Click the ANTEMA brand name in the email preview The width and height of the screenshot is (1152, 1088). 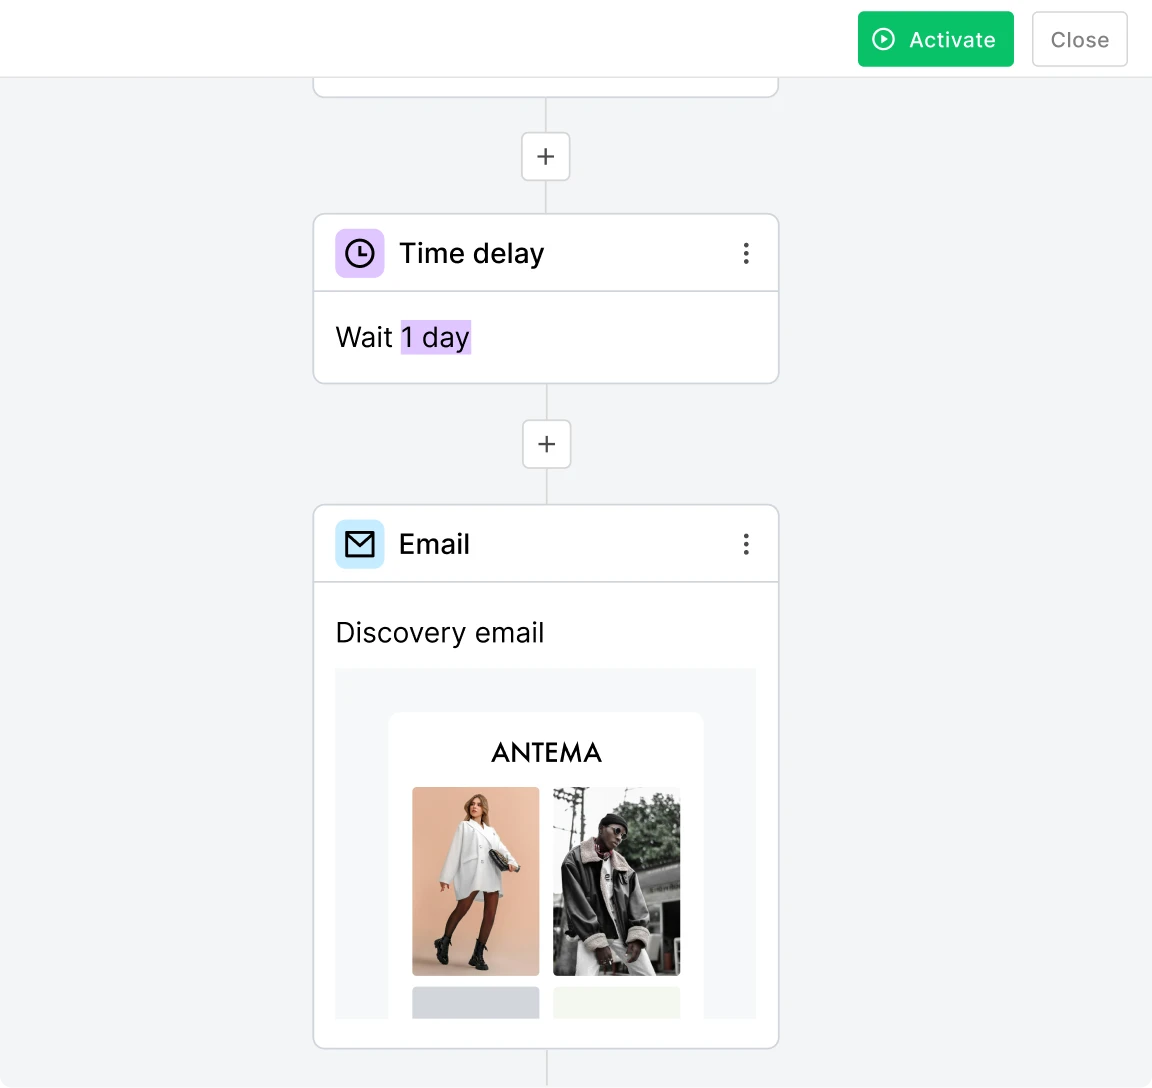click(546, 752)
